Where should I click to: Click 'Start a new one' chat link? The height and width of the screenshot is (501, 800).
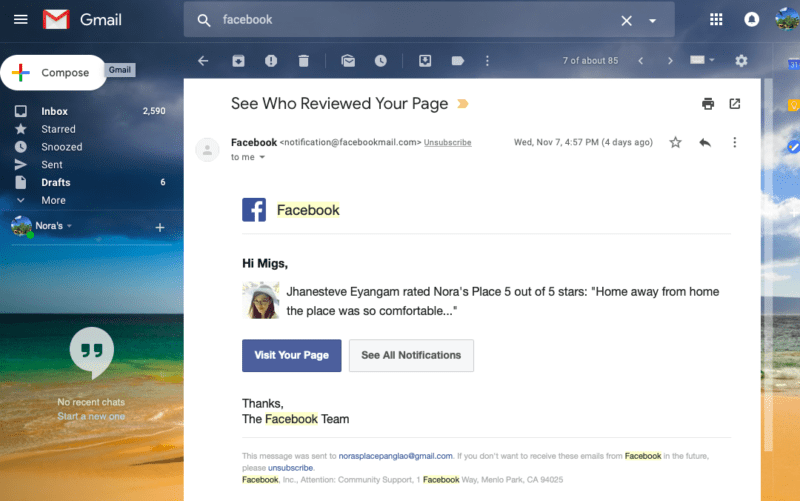pos(91,416)
